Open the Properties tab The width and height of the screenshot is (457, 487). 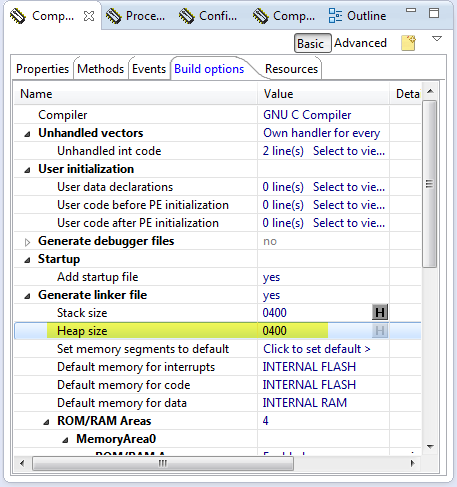click(x=42, y=69)
